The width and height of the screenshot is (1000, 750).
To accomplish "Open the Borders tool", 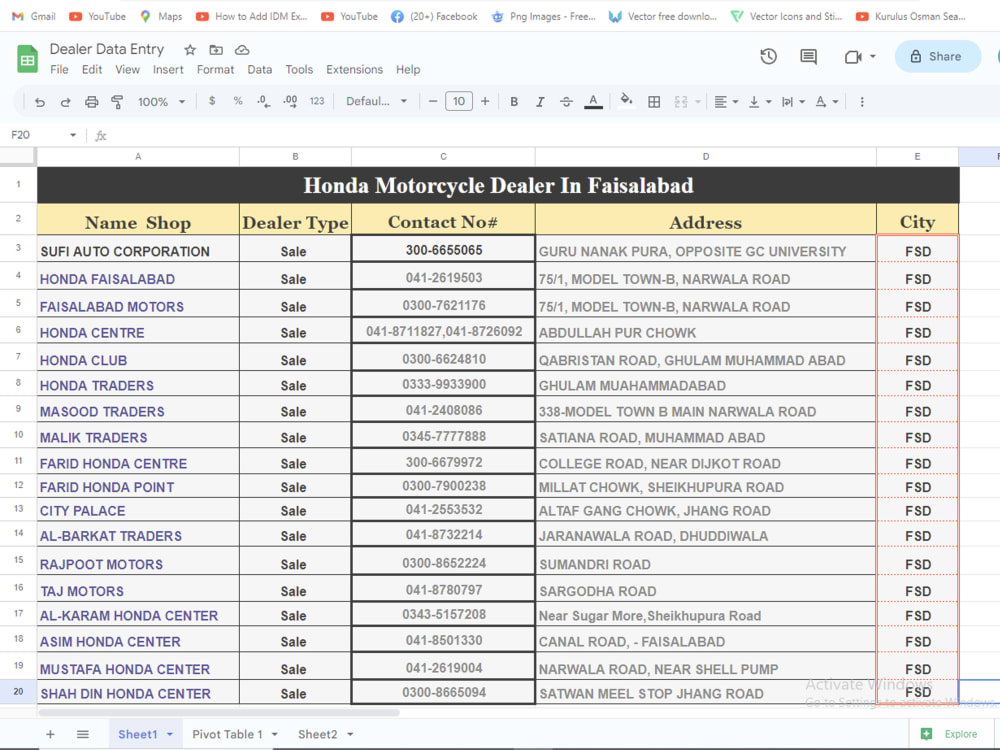I will pos(654,102).
